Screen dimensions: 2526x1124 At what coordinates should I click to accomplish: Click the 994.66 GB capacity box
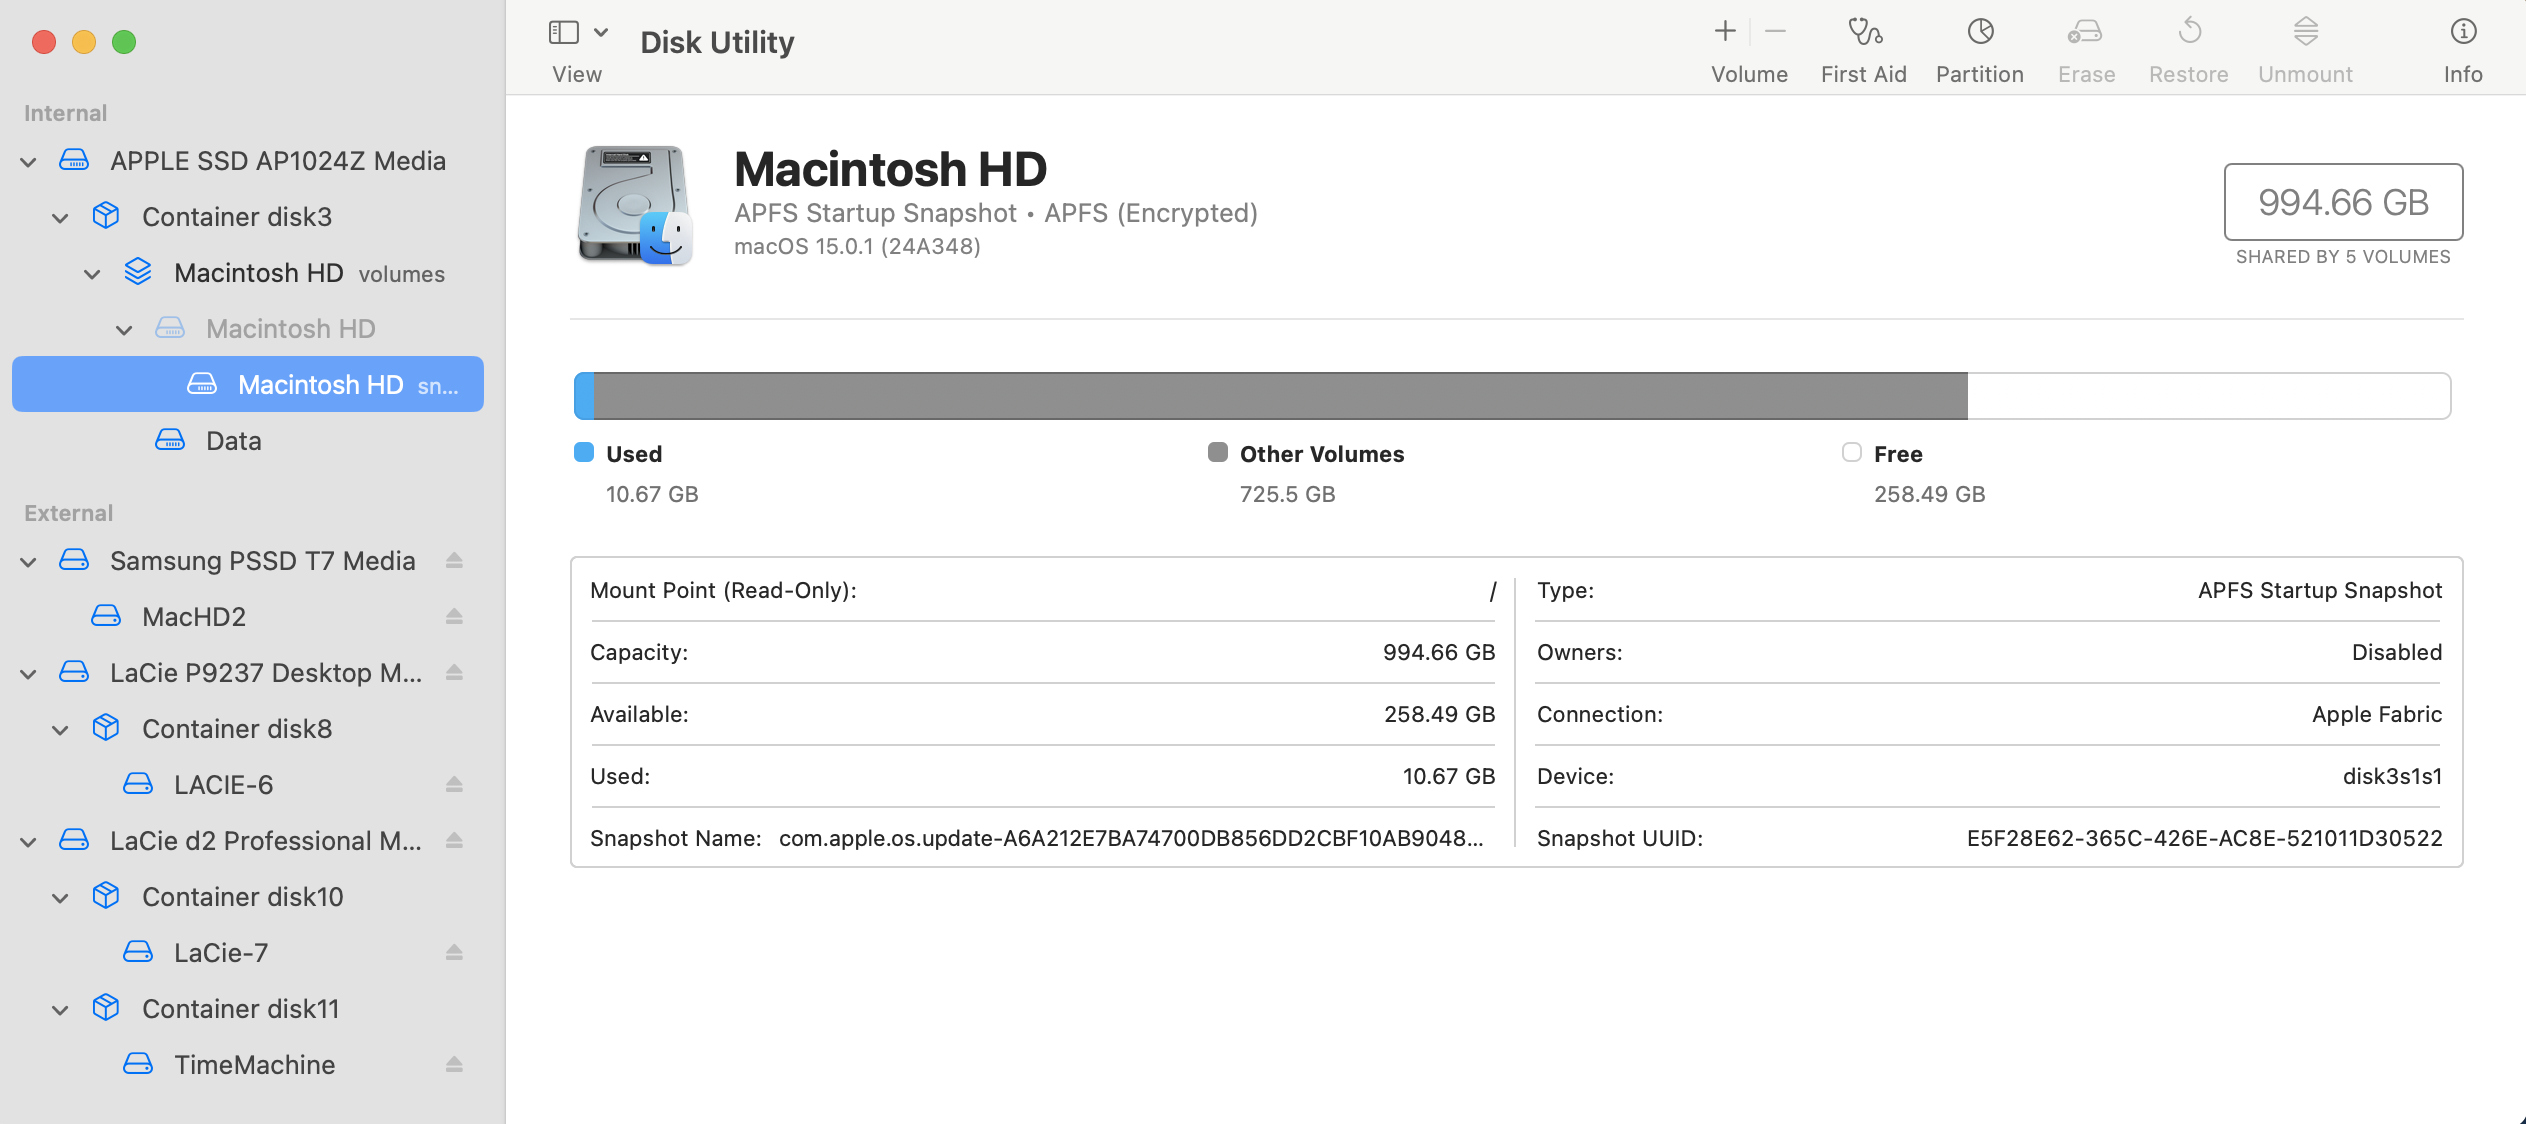[2342, 202]
